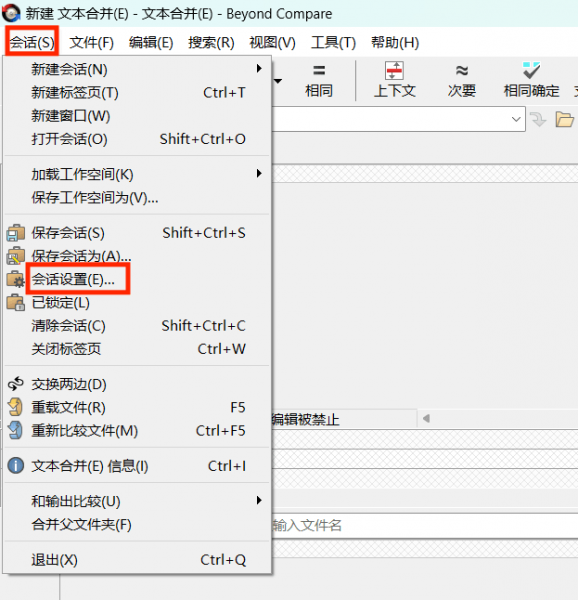Click the 保存会话为(A)... briefcase icon
This screenshot has width=578, height=600.
[x=16, y=256]
